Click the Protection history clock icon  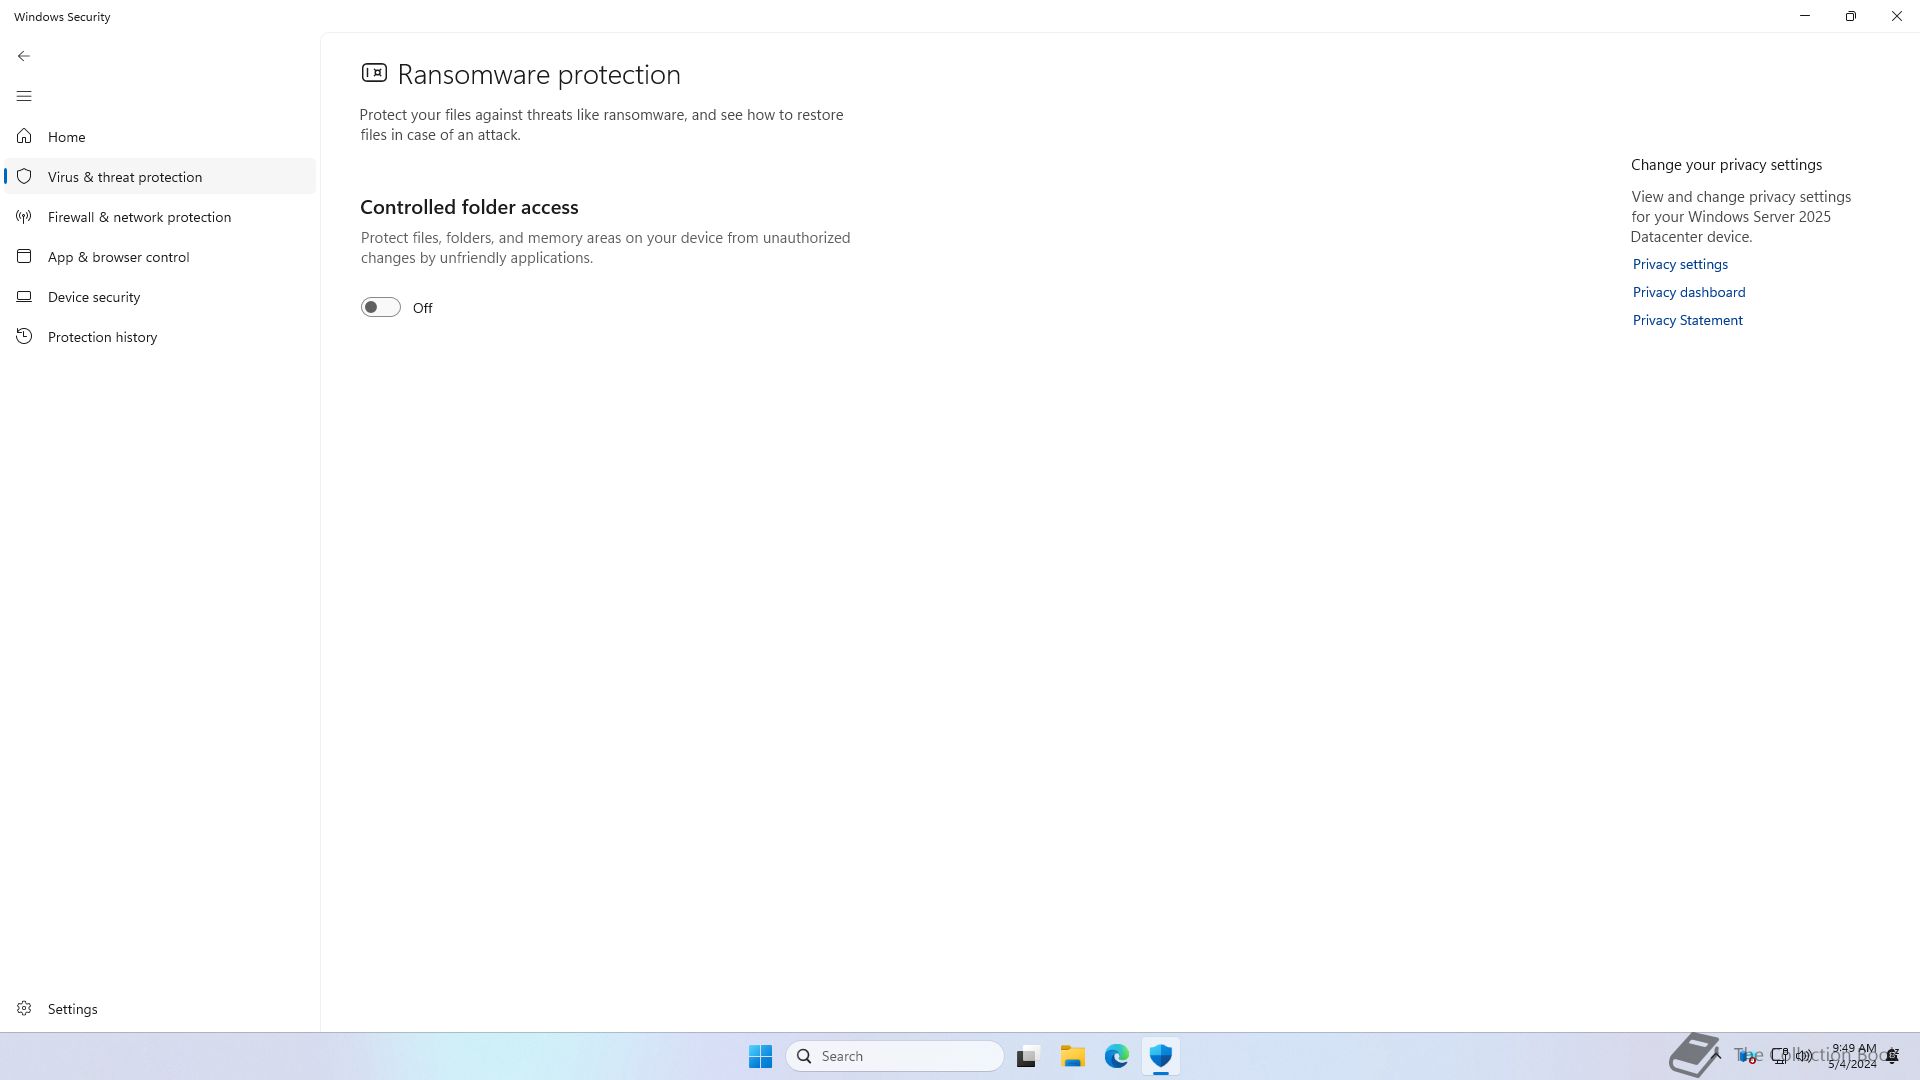(24, 336)
